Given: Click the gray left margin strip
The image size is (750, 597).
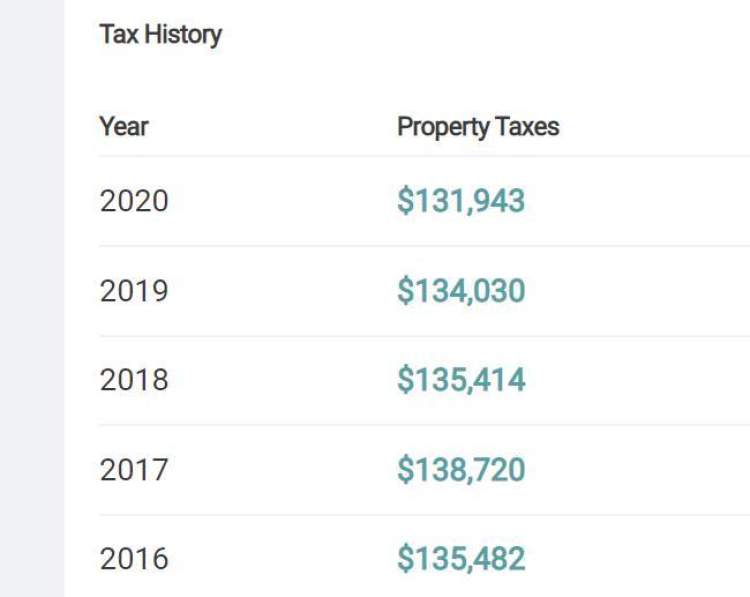Looking at the screenshot, I should click(32, 300).
